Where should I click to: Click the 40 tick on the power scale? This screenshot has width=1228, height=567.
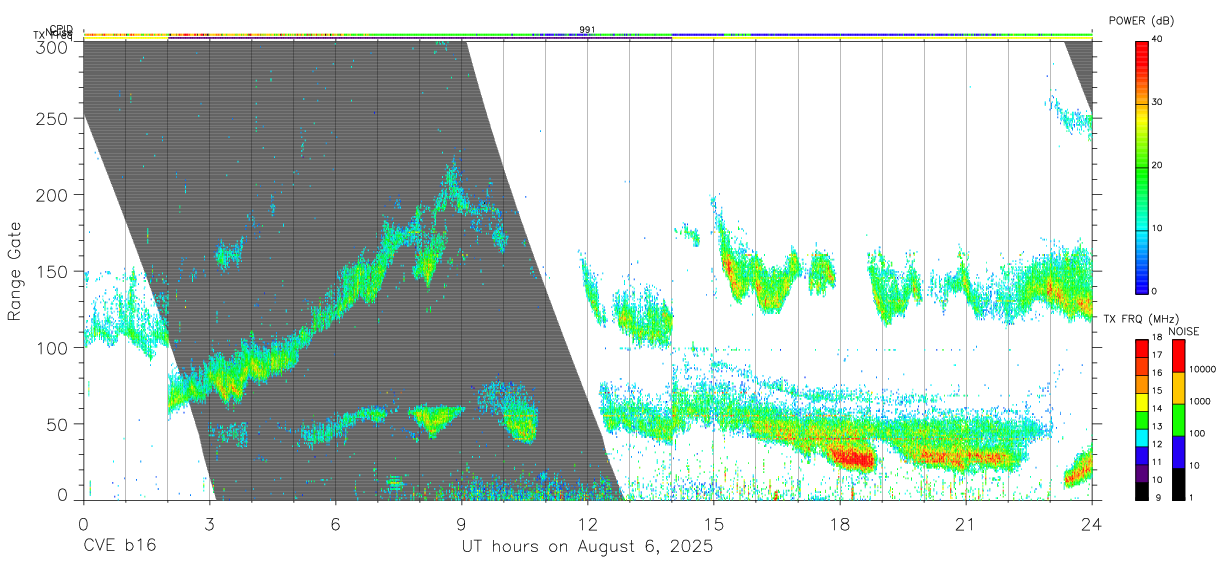[1158, 39]
